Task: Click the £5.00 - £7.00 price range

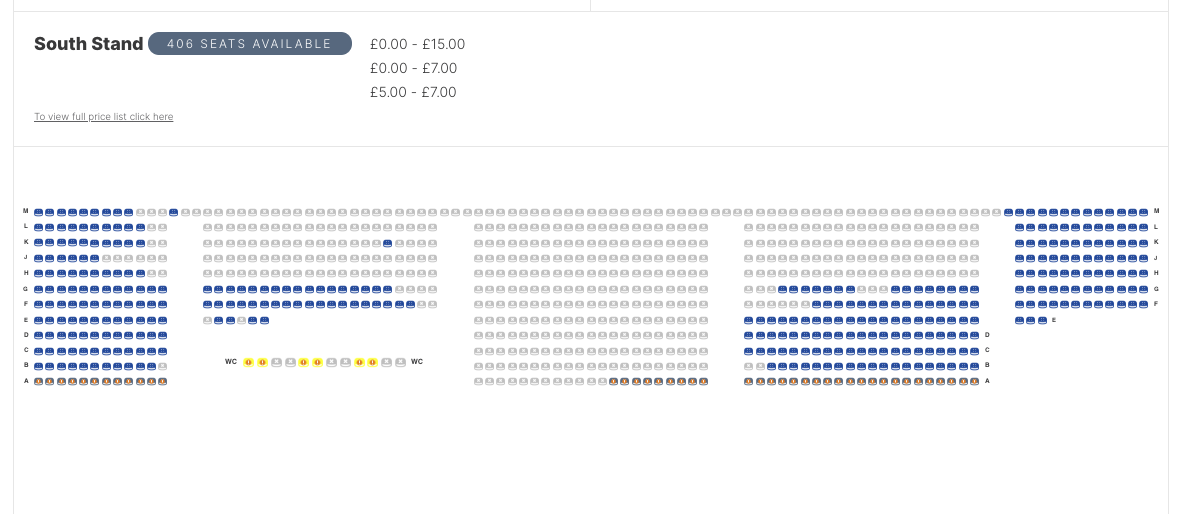Action: click(413, 92)
